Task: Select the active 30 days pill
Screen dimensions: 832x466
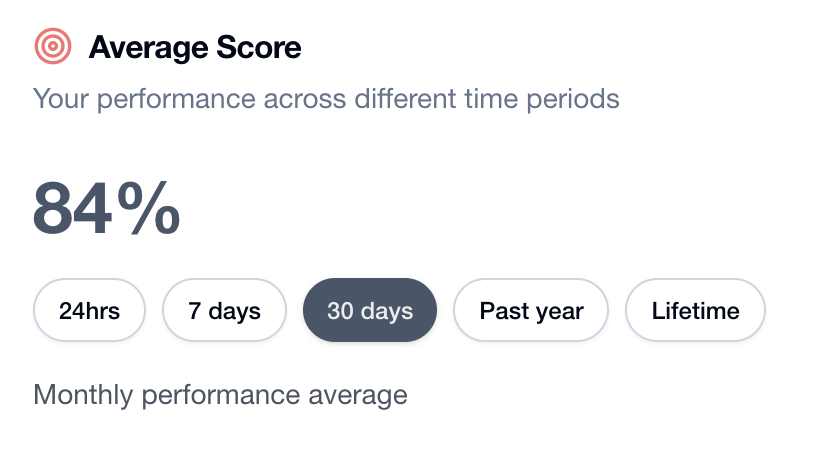Action: (370, 311)
